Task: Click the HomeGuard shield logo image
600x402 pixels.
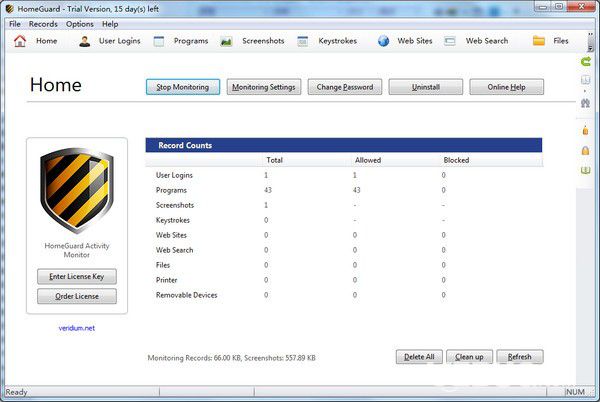Action: [x=77, y=190]
